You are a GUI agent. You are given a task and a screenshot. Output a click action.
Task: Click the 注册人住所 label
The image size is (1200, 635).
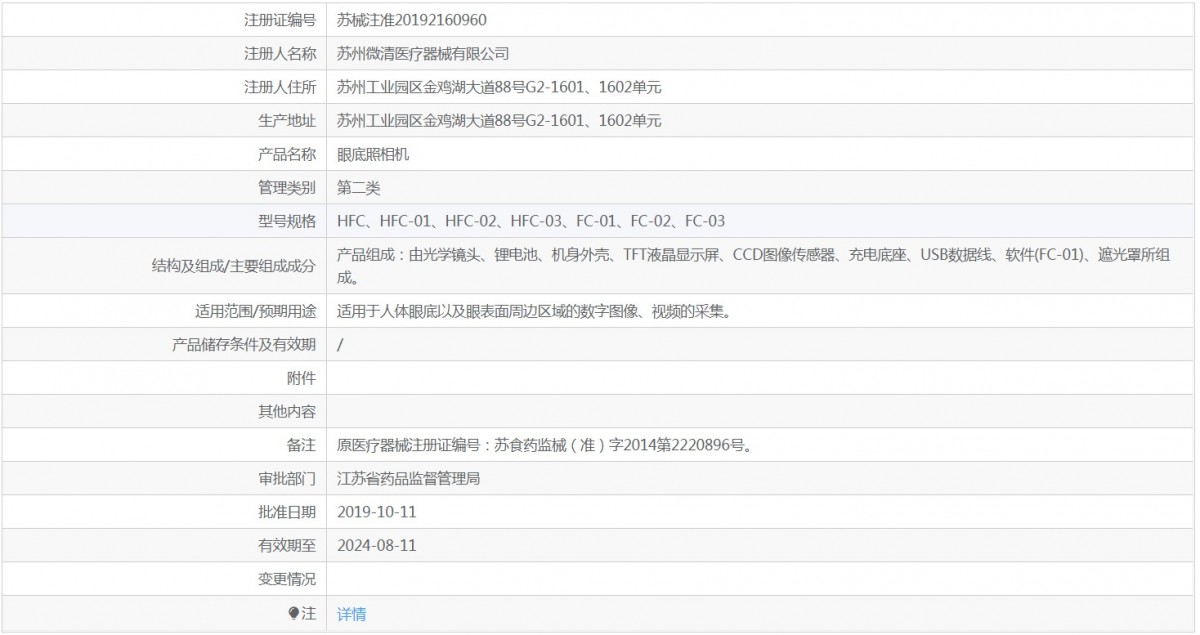point(280,87)
